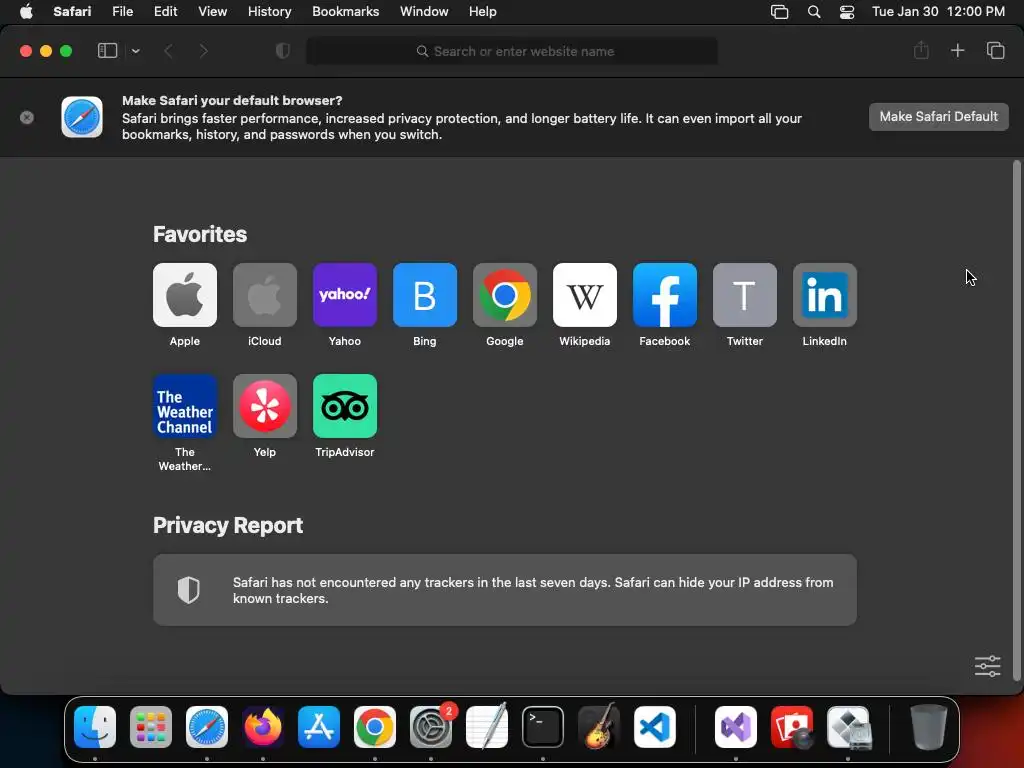Open the Yelp favorite
This screenshot has width=1024, height=768.
264,406
